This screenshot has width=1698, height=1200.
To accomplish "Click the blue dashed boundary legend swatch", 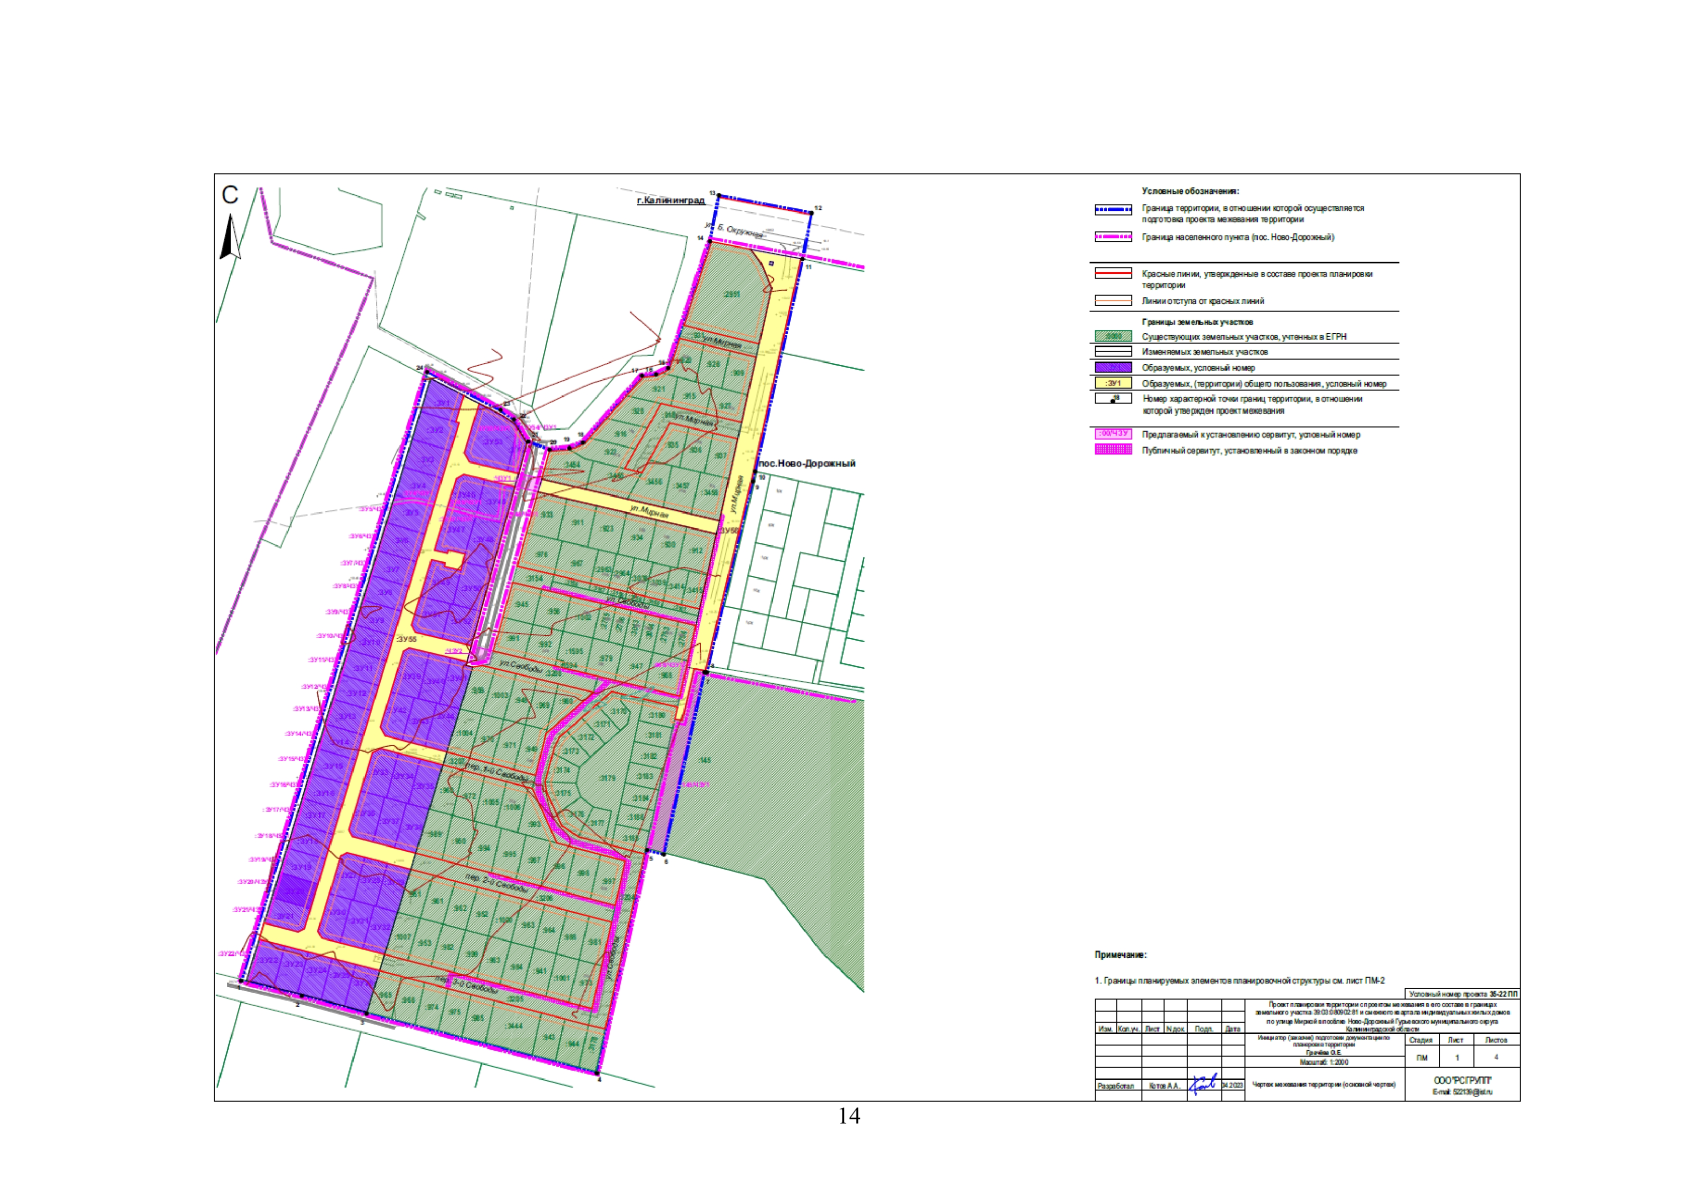I will [x=1113, y=210].
